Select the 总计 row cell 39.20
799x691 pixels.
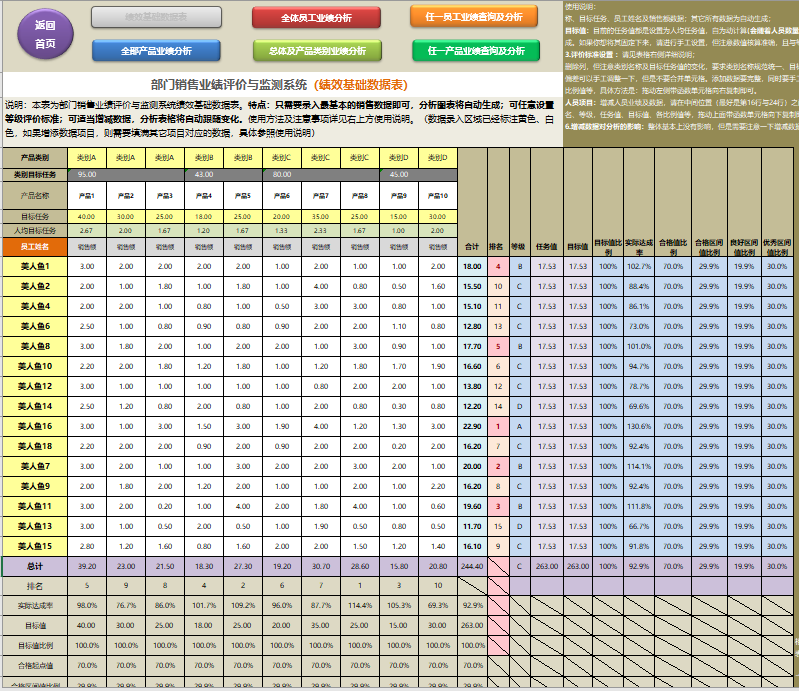(87, 566)
